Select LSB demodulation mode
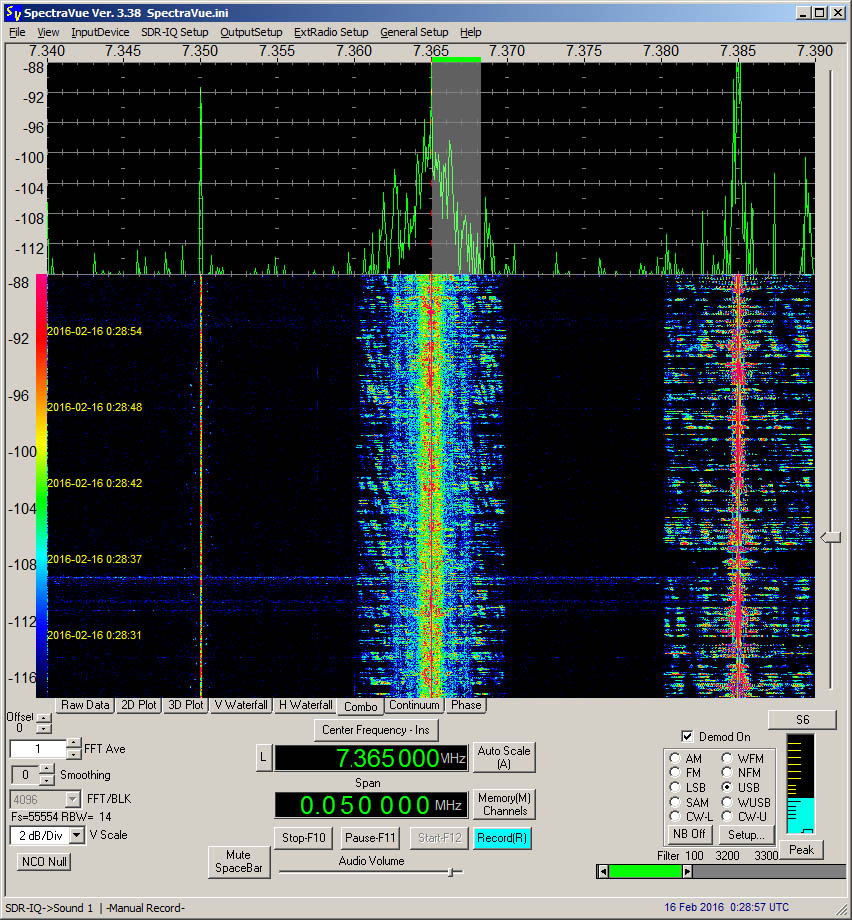The image size is (852, 920). tap(675, 787)
